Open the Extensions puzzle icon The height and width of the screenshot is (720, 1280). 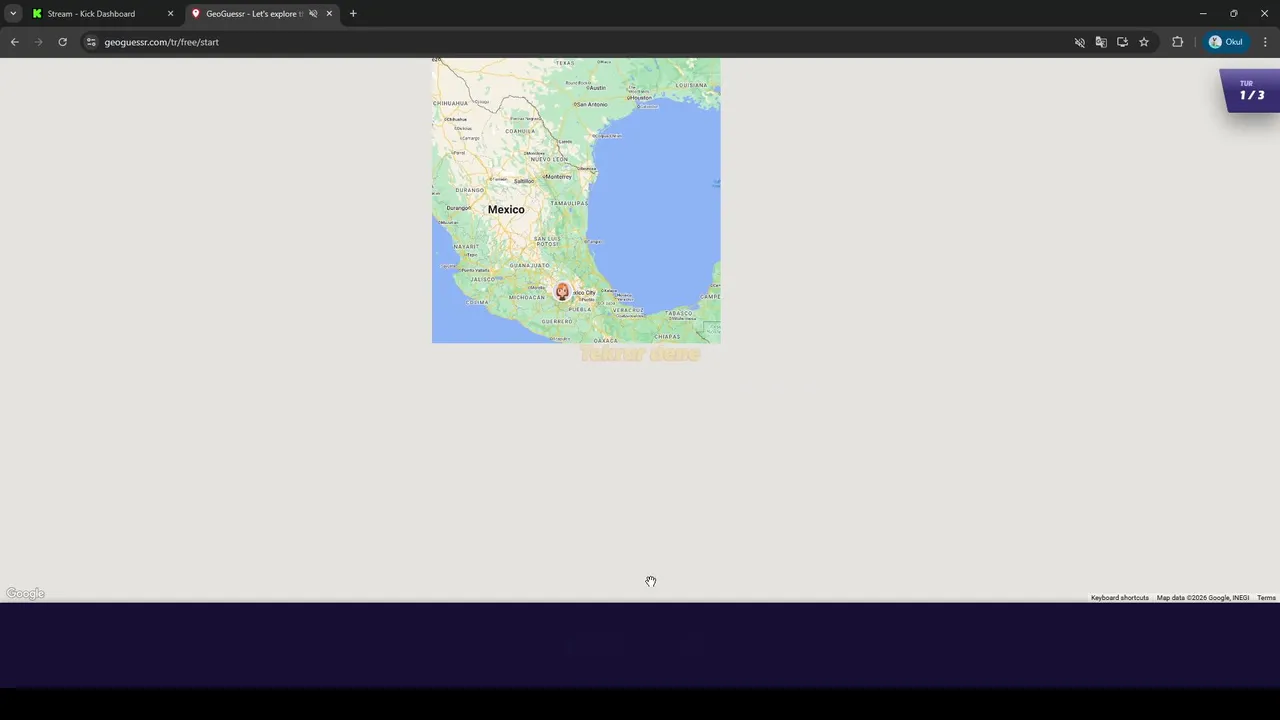[1177, 42]
